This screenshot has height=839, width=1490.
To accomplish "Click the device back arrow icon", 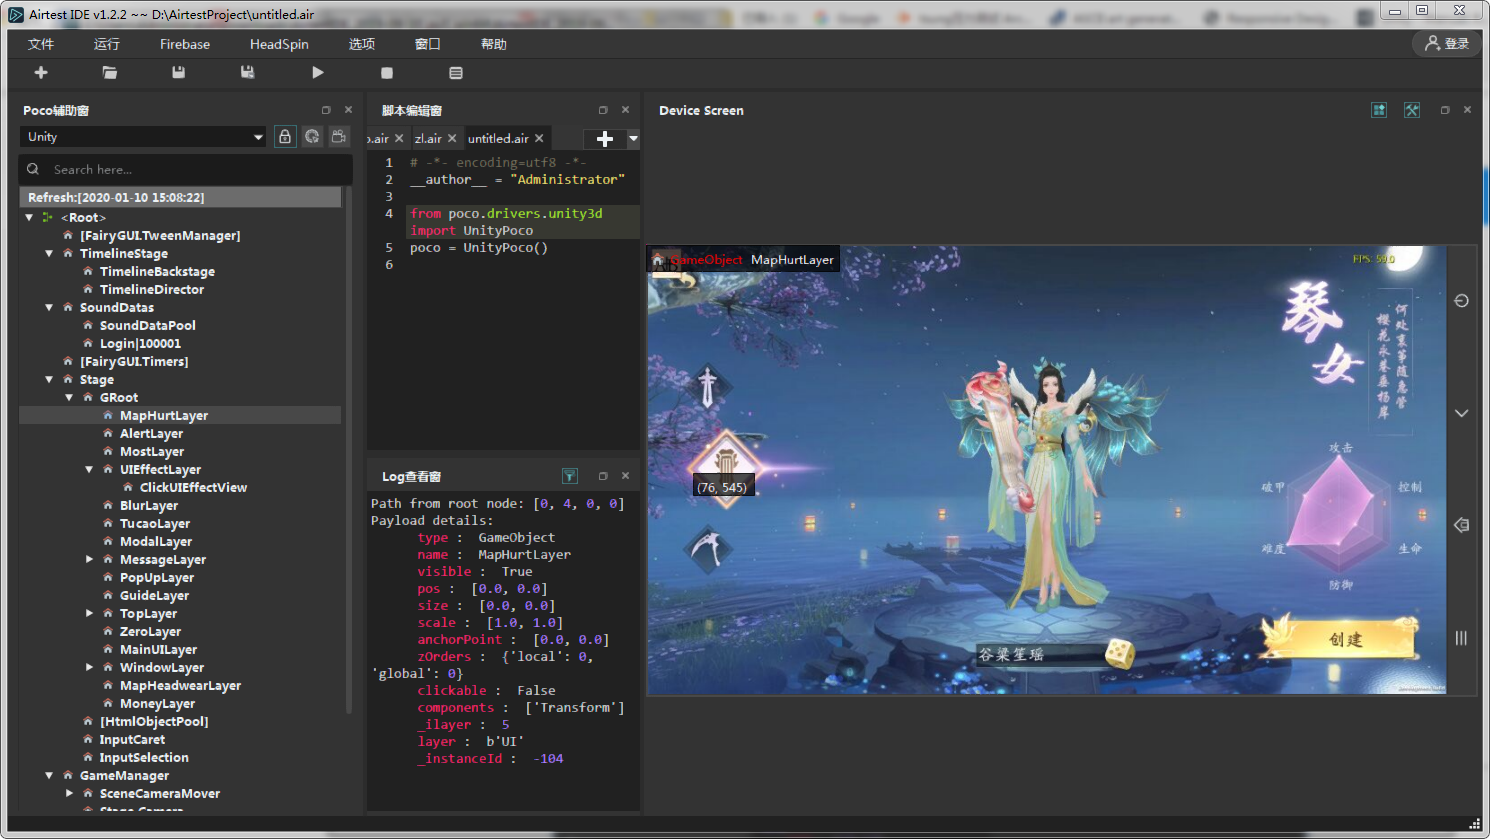I will coord(1461,525).
